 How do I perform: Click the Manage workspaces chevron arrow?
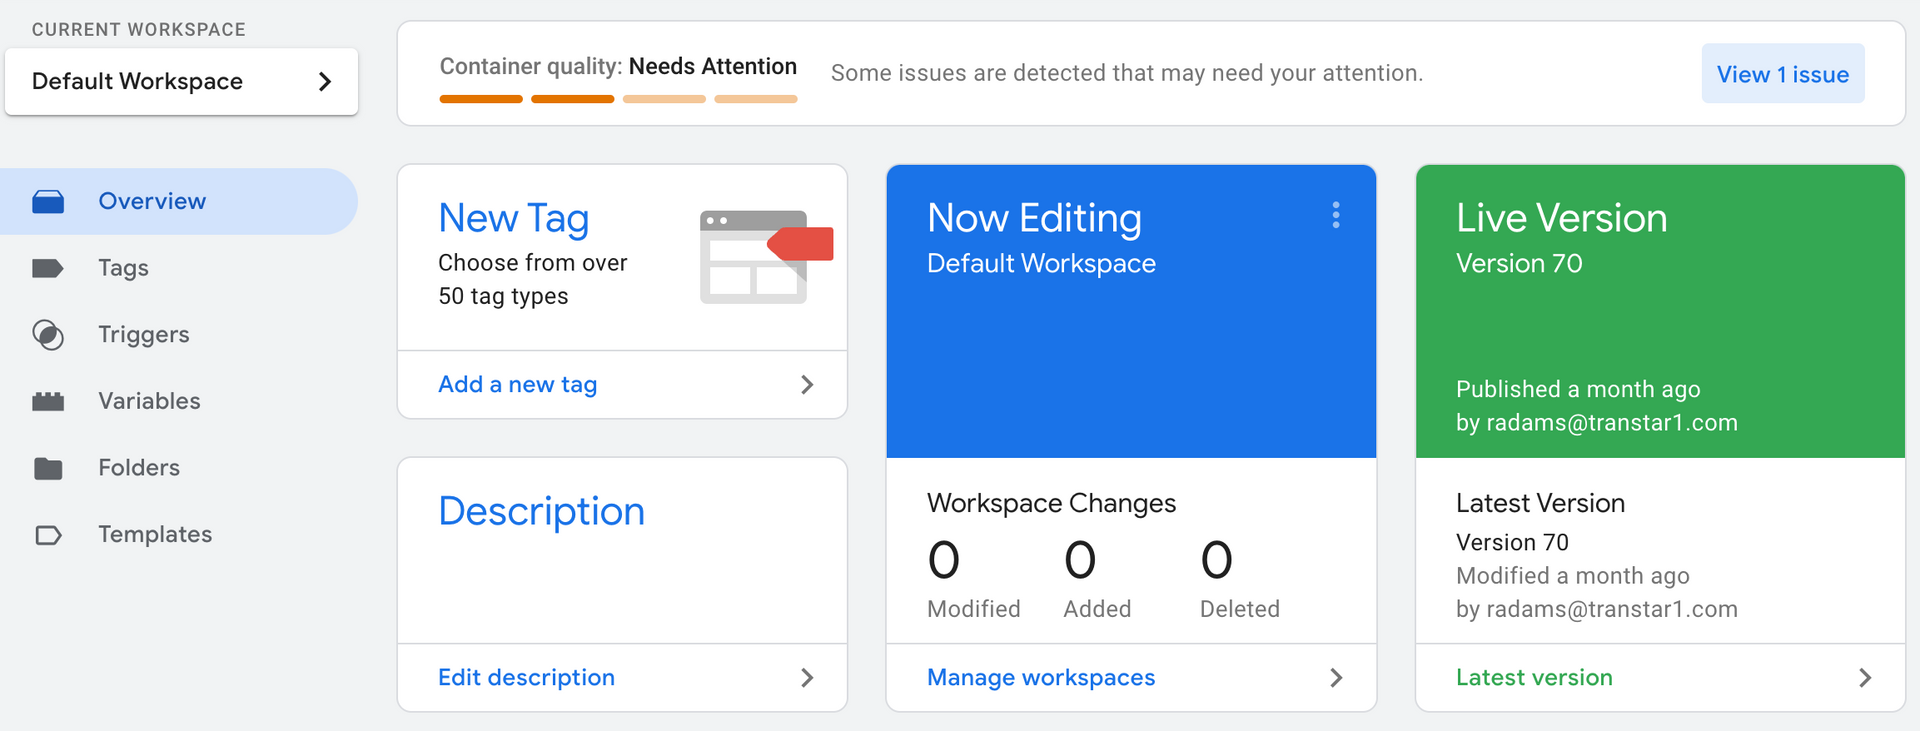pos(1336,678)
